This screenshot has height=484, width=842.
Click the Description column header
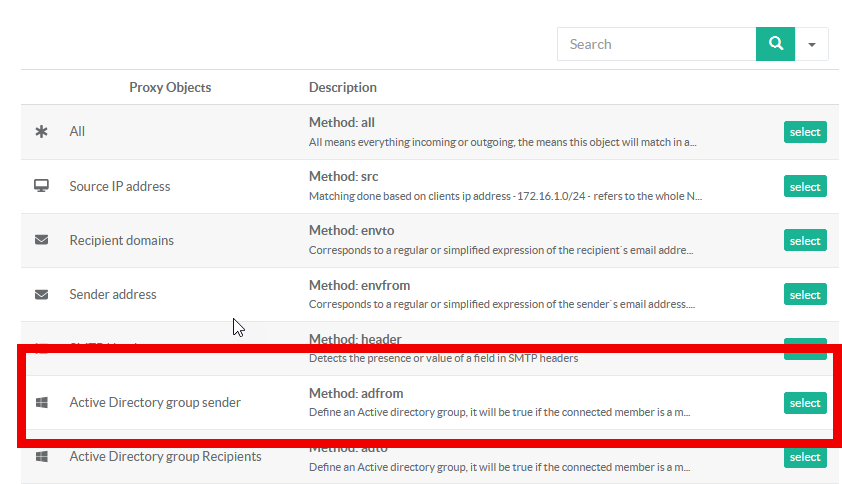(343, 87)
